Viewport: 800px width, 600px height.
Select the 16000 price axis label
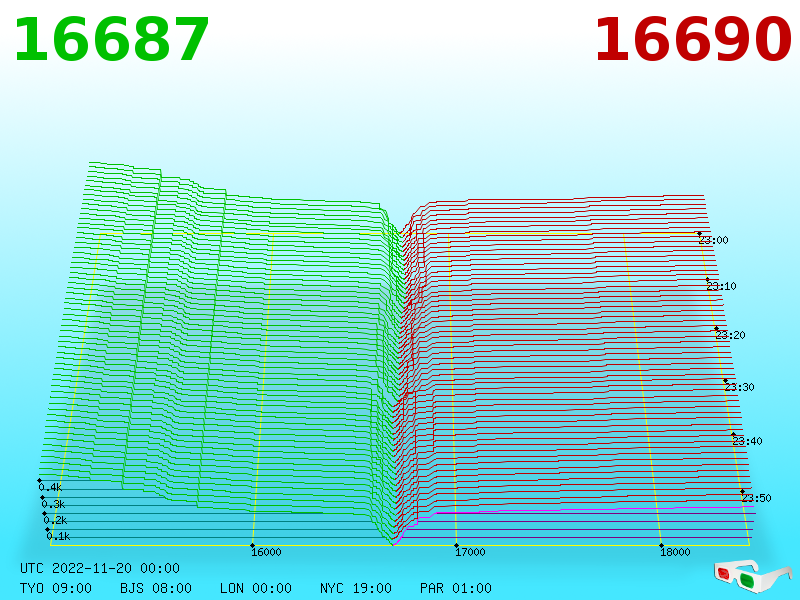266,552
